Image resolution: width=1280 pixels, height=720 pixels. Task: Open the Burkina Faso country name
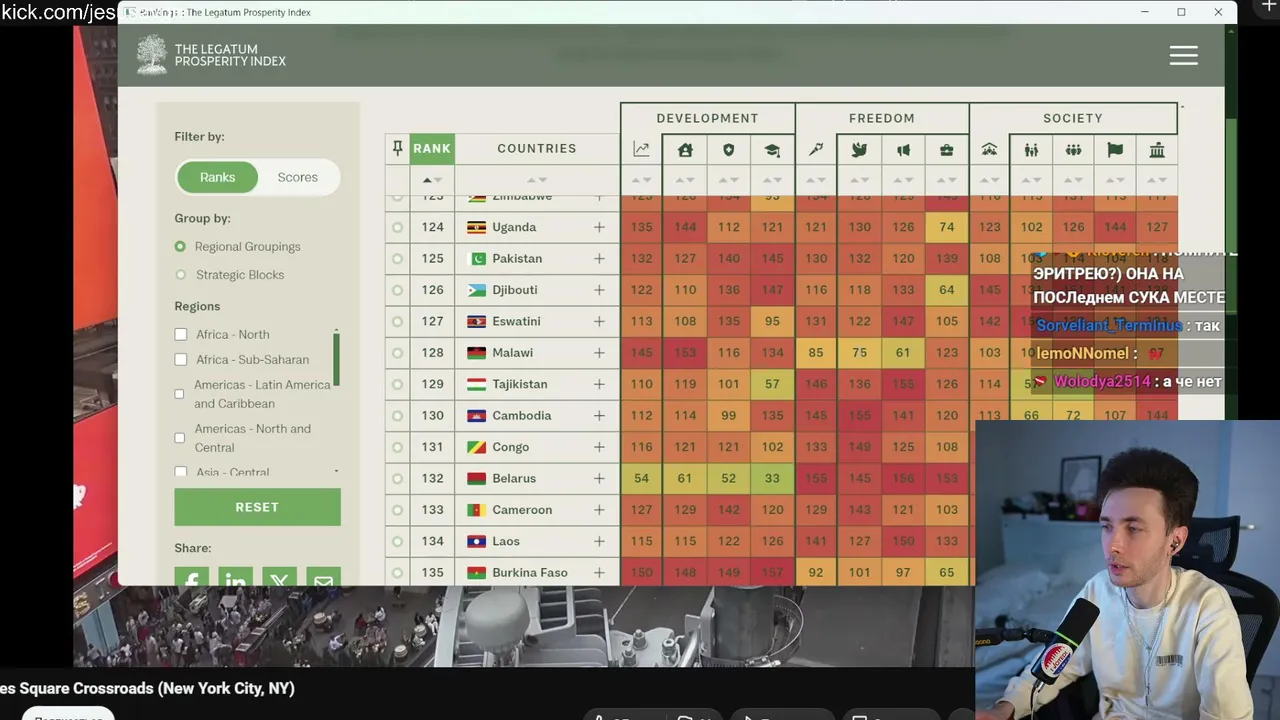point(530,573)
